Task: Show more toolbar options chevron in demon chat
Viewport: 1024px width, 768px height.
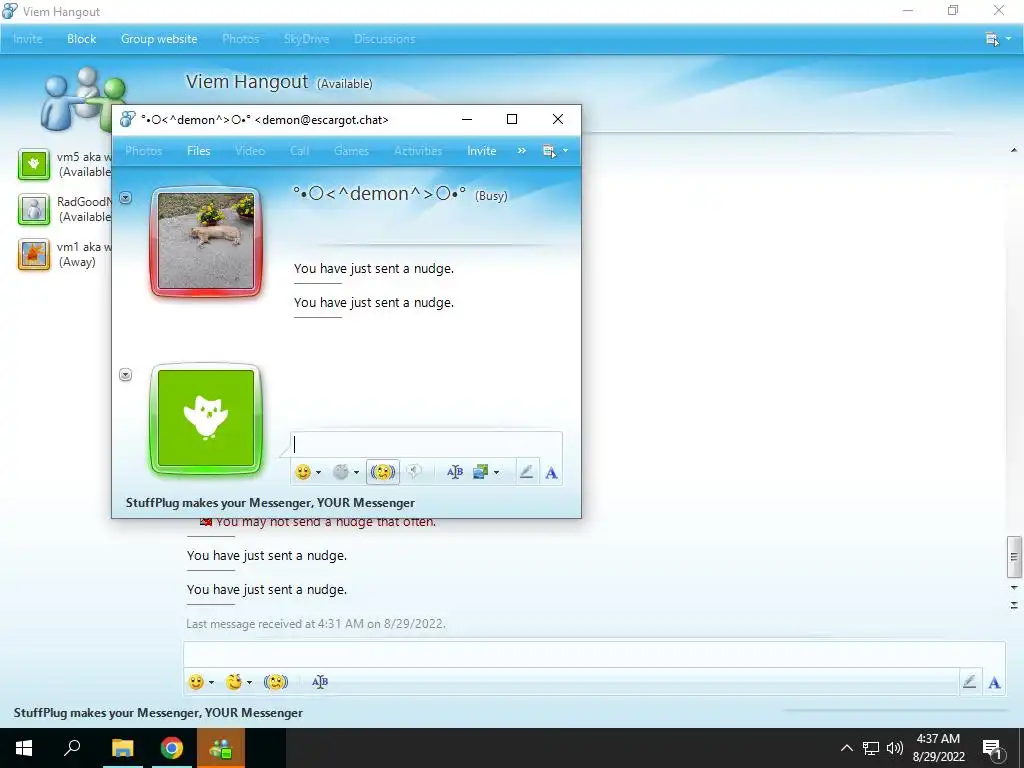Action: point(521,151)
